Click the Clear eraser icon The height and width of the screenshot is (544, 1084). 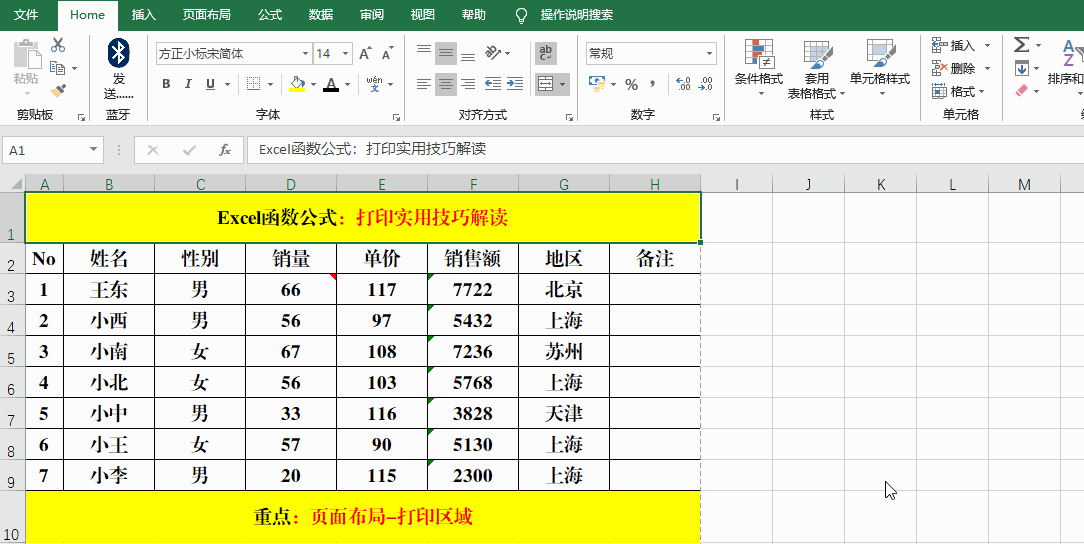coord(1022,91)
